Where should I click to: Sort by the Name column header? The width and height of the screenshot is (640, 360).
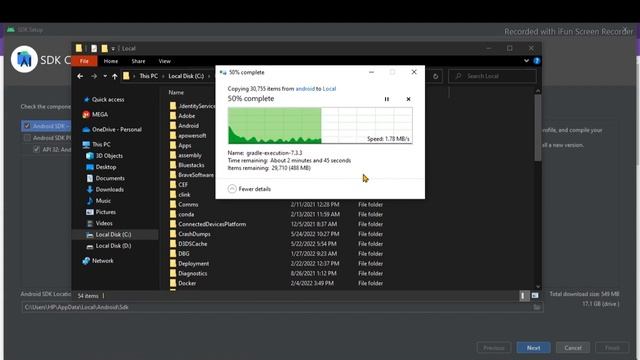click(176, 93)
